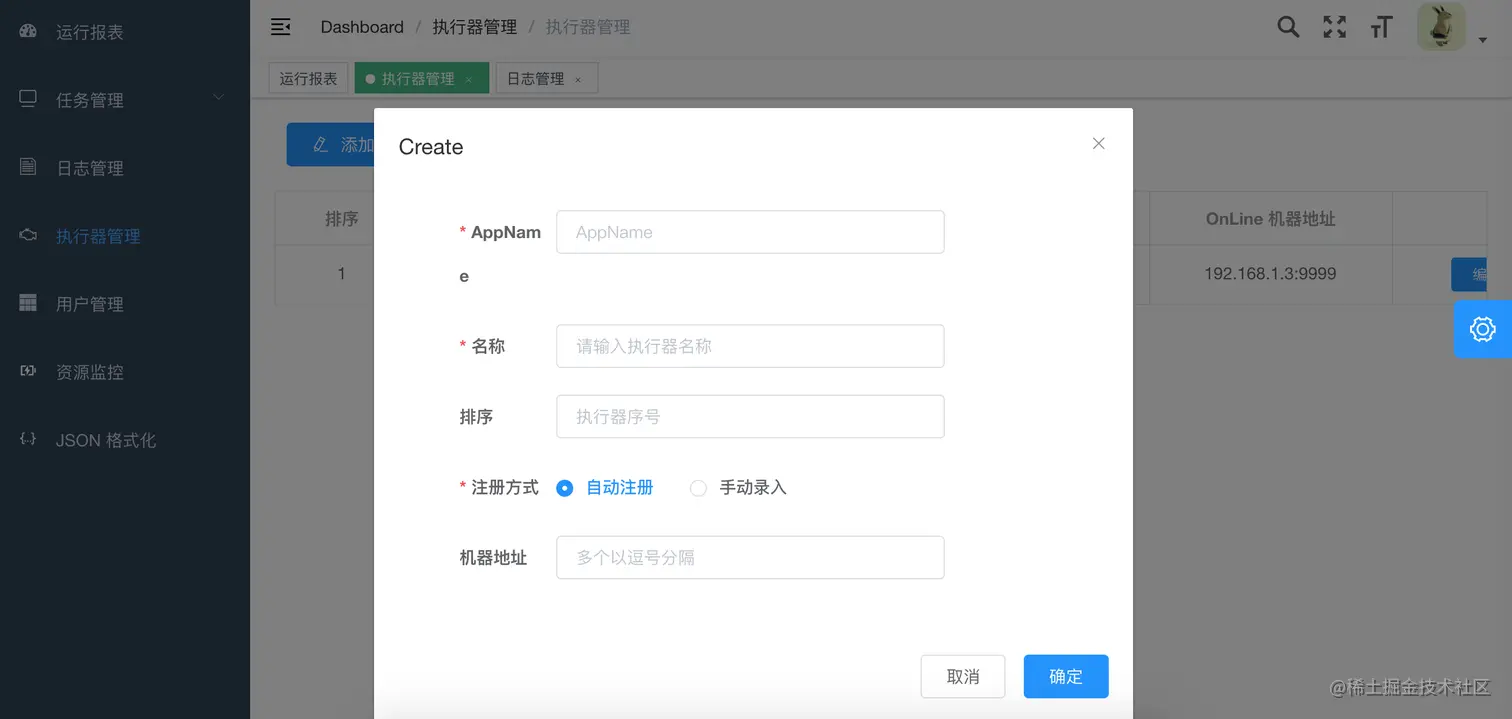Click the 排序 column header

342,218
